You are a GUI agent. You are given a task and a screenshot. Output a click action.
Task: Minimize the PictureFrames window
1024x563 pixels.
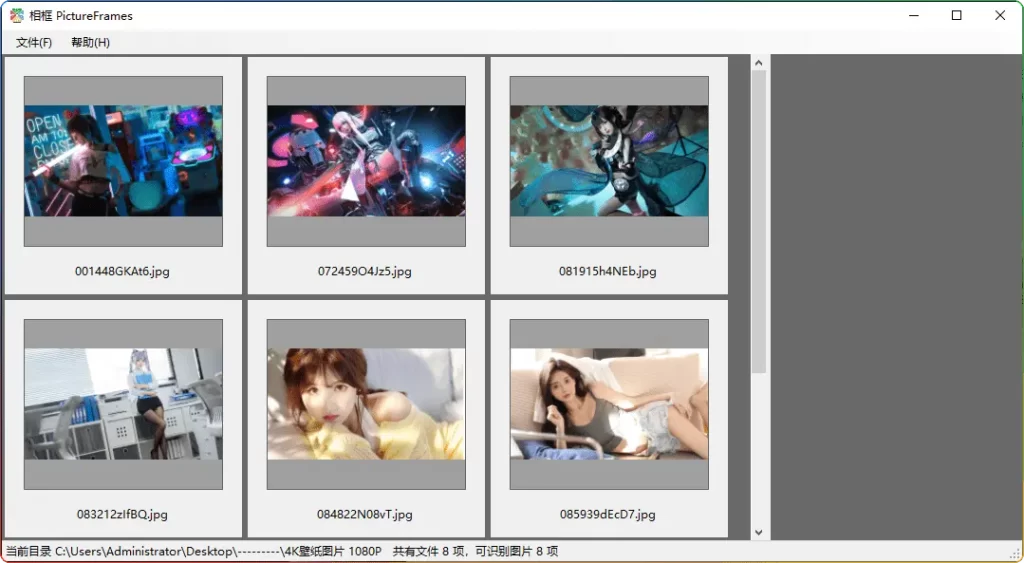point(912,16)
